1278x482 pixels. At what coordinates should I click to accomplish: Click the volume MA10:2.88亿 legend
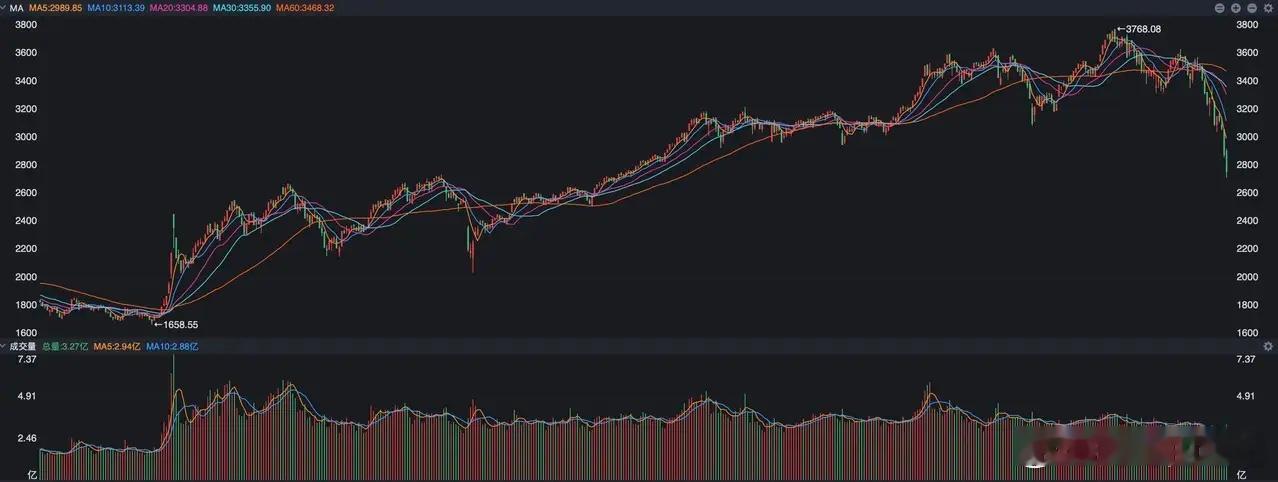pyautogui.click(x=172, y=346)
